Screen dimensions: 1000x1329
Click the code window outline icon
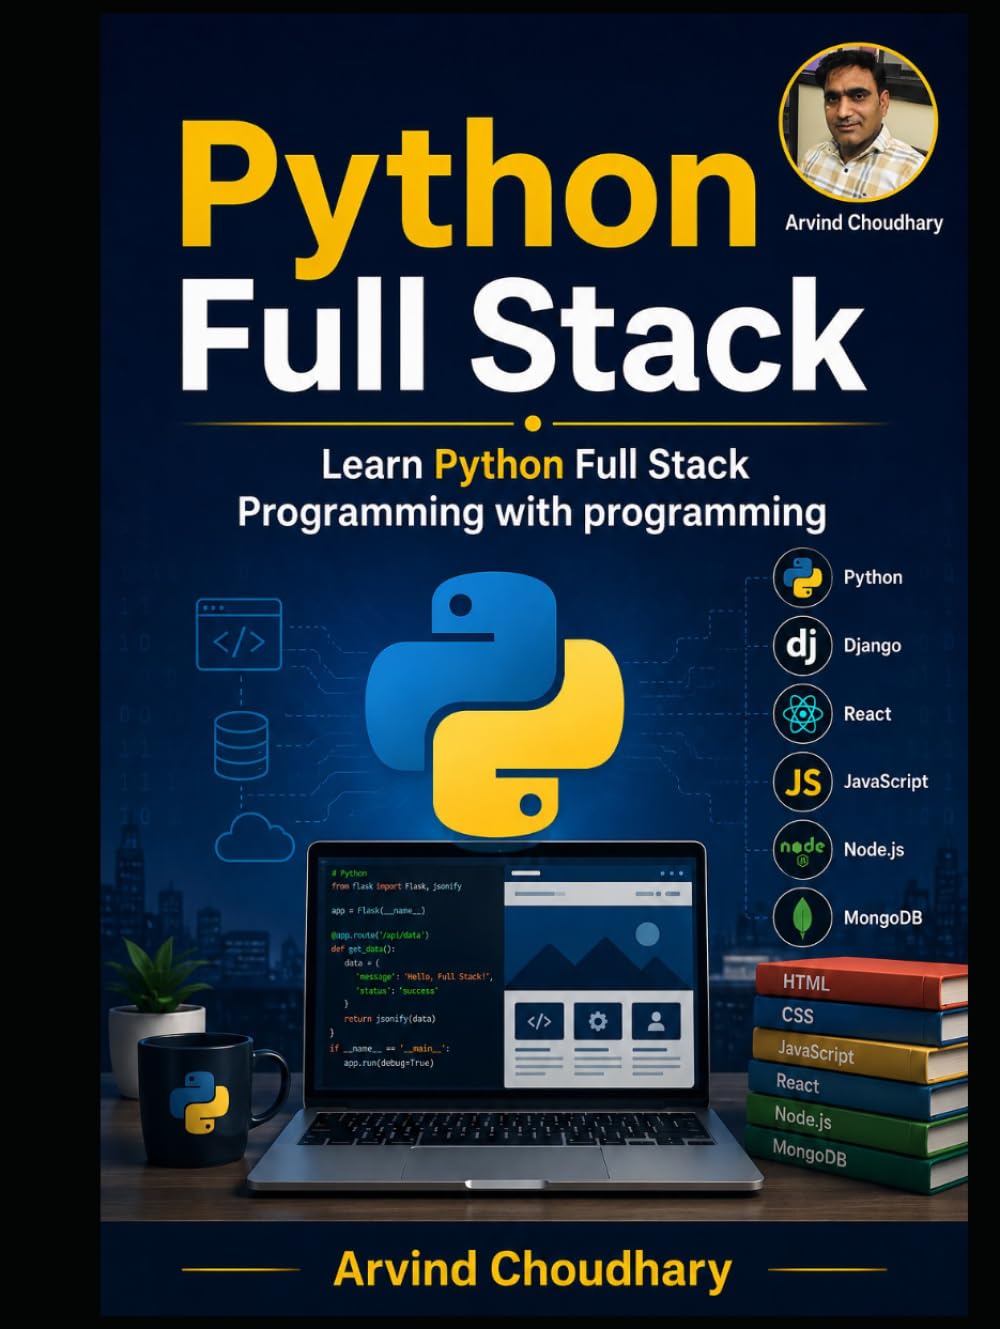click(x=240, y=635)
